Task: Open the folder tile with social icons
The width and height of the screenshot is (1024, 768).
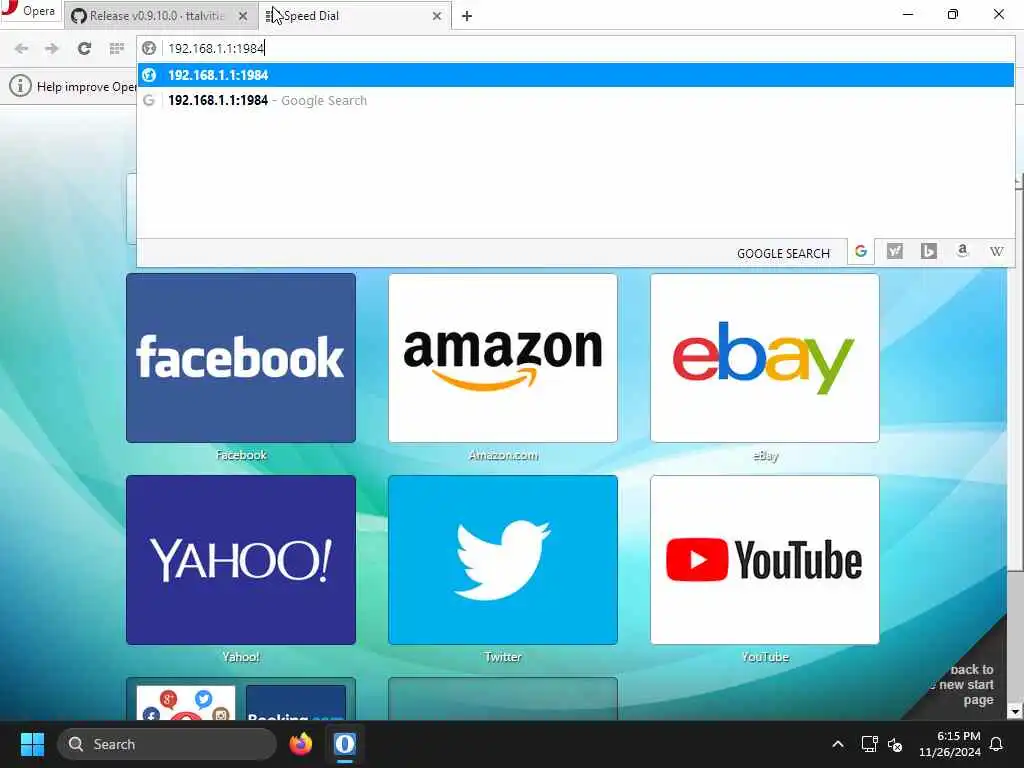Action: tap(241, 699)
